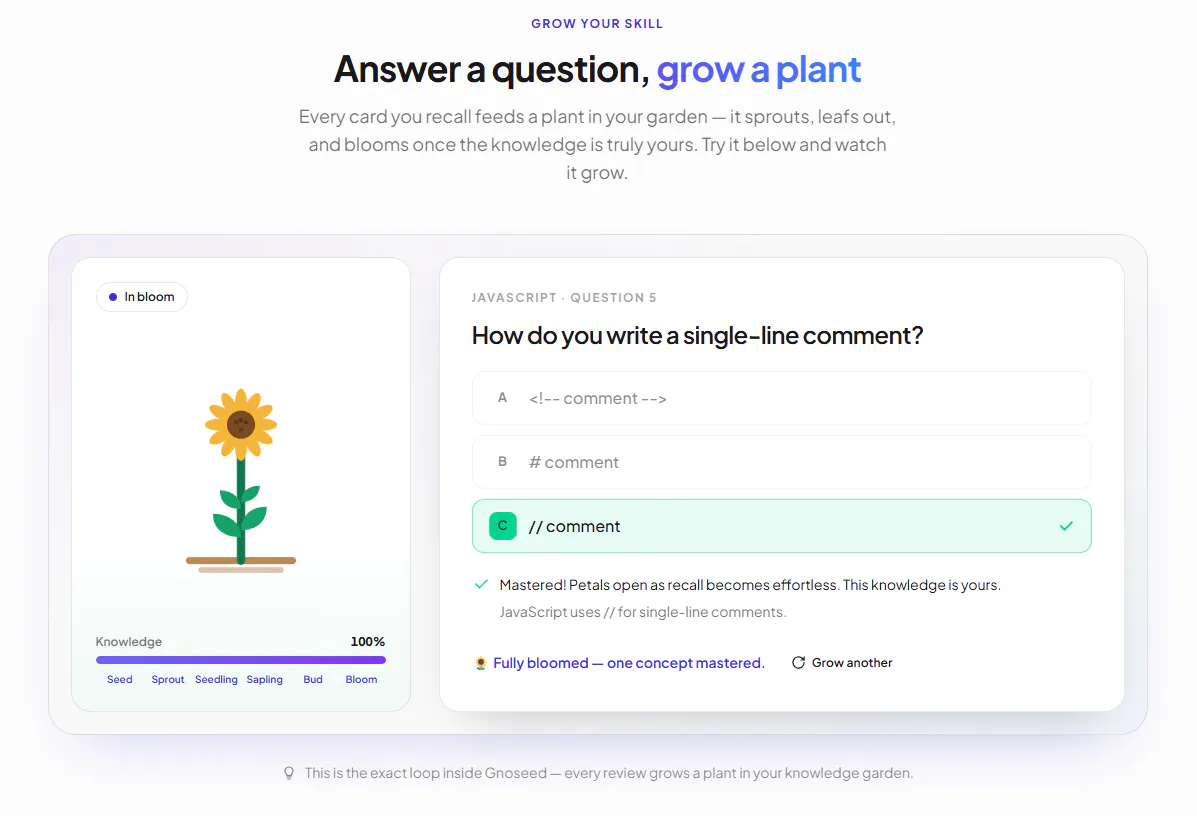Click the Knowledge progress bar
The width and height of the screenshot is (1197, 816).
coord(241,660)
